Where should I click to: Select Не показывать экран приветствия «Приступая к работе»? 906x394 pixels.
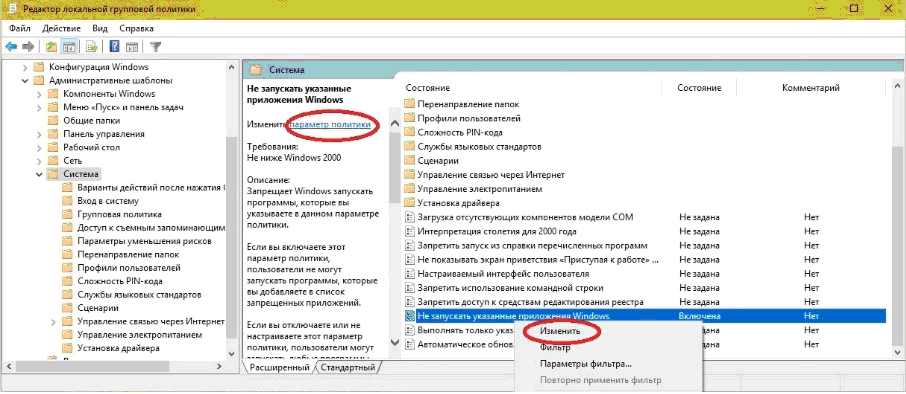[x=537, y=260]
